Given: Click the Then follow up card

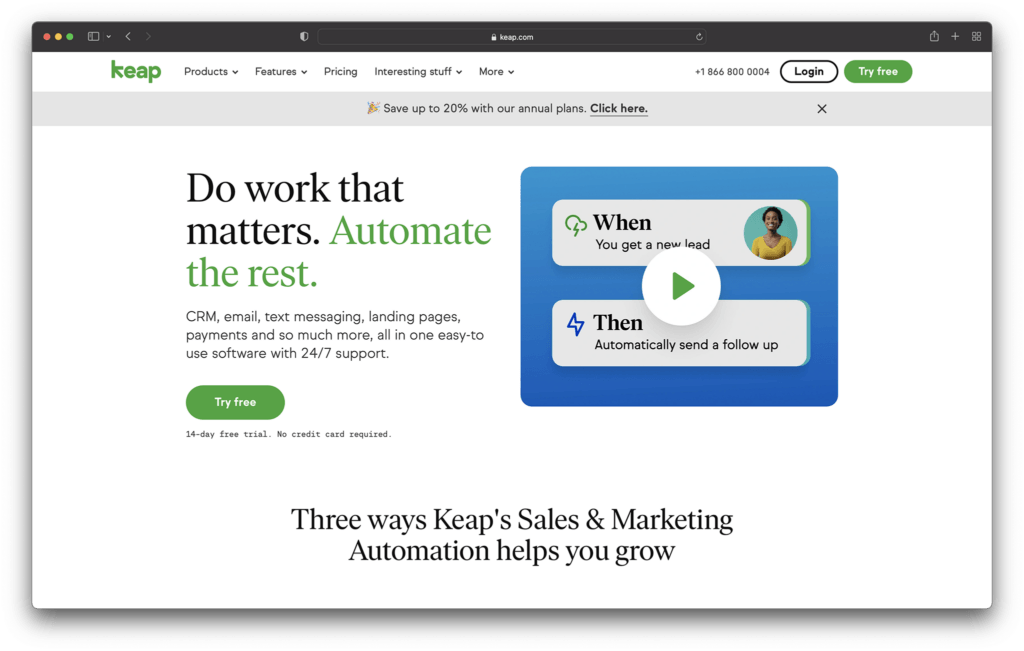Looking at the screenshot, I should pos(680,333).
